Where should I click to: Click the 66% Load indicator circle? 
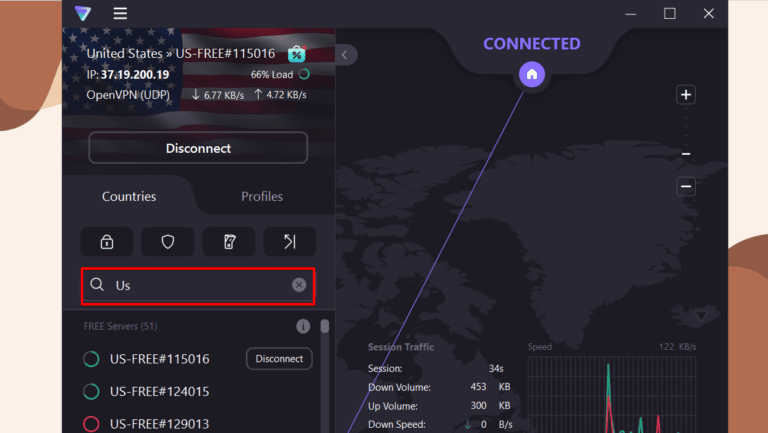(x=304, y=74)
